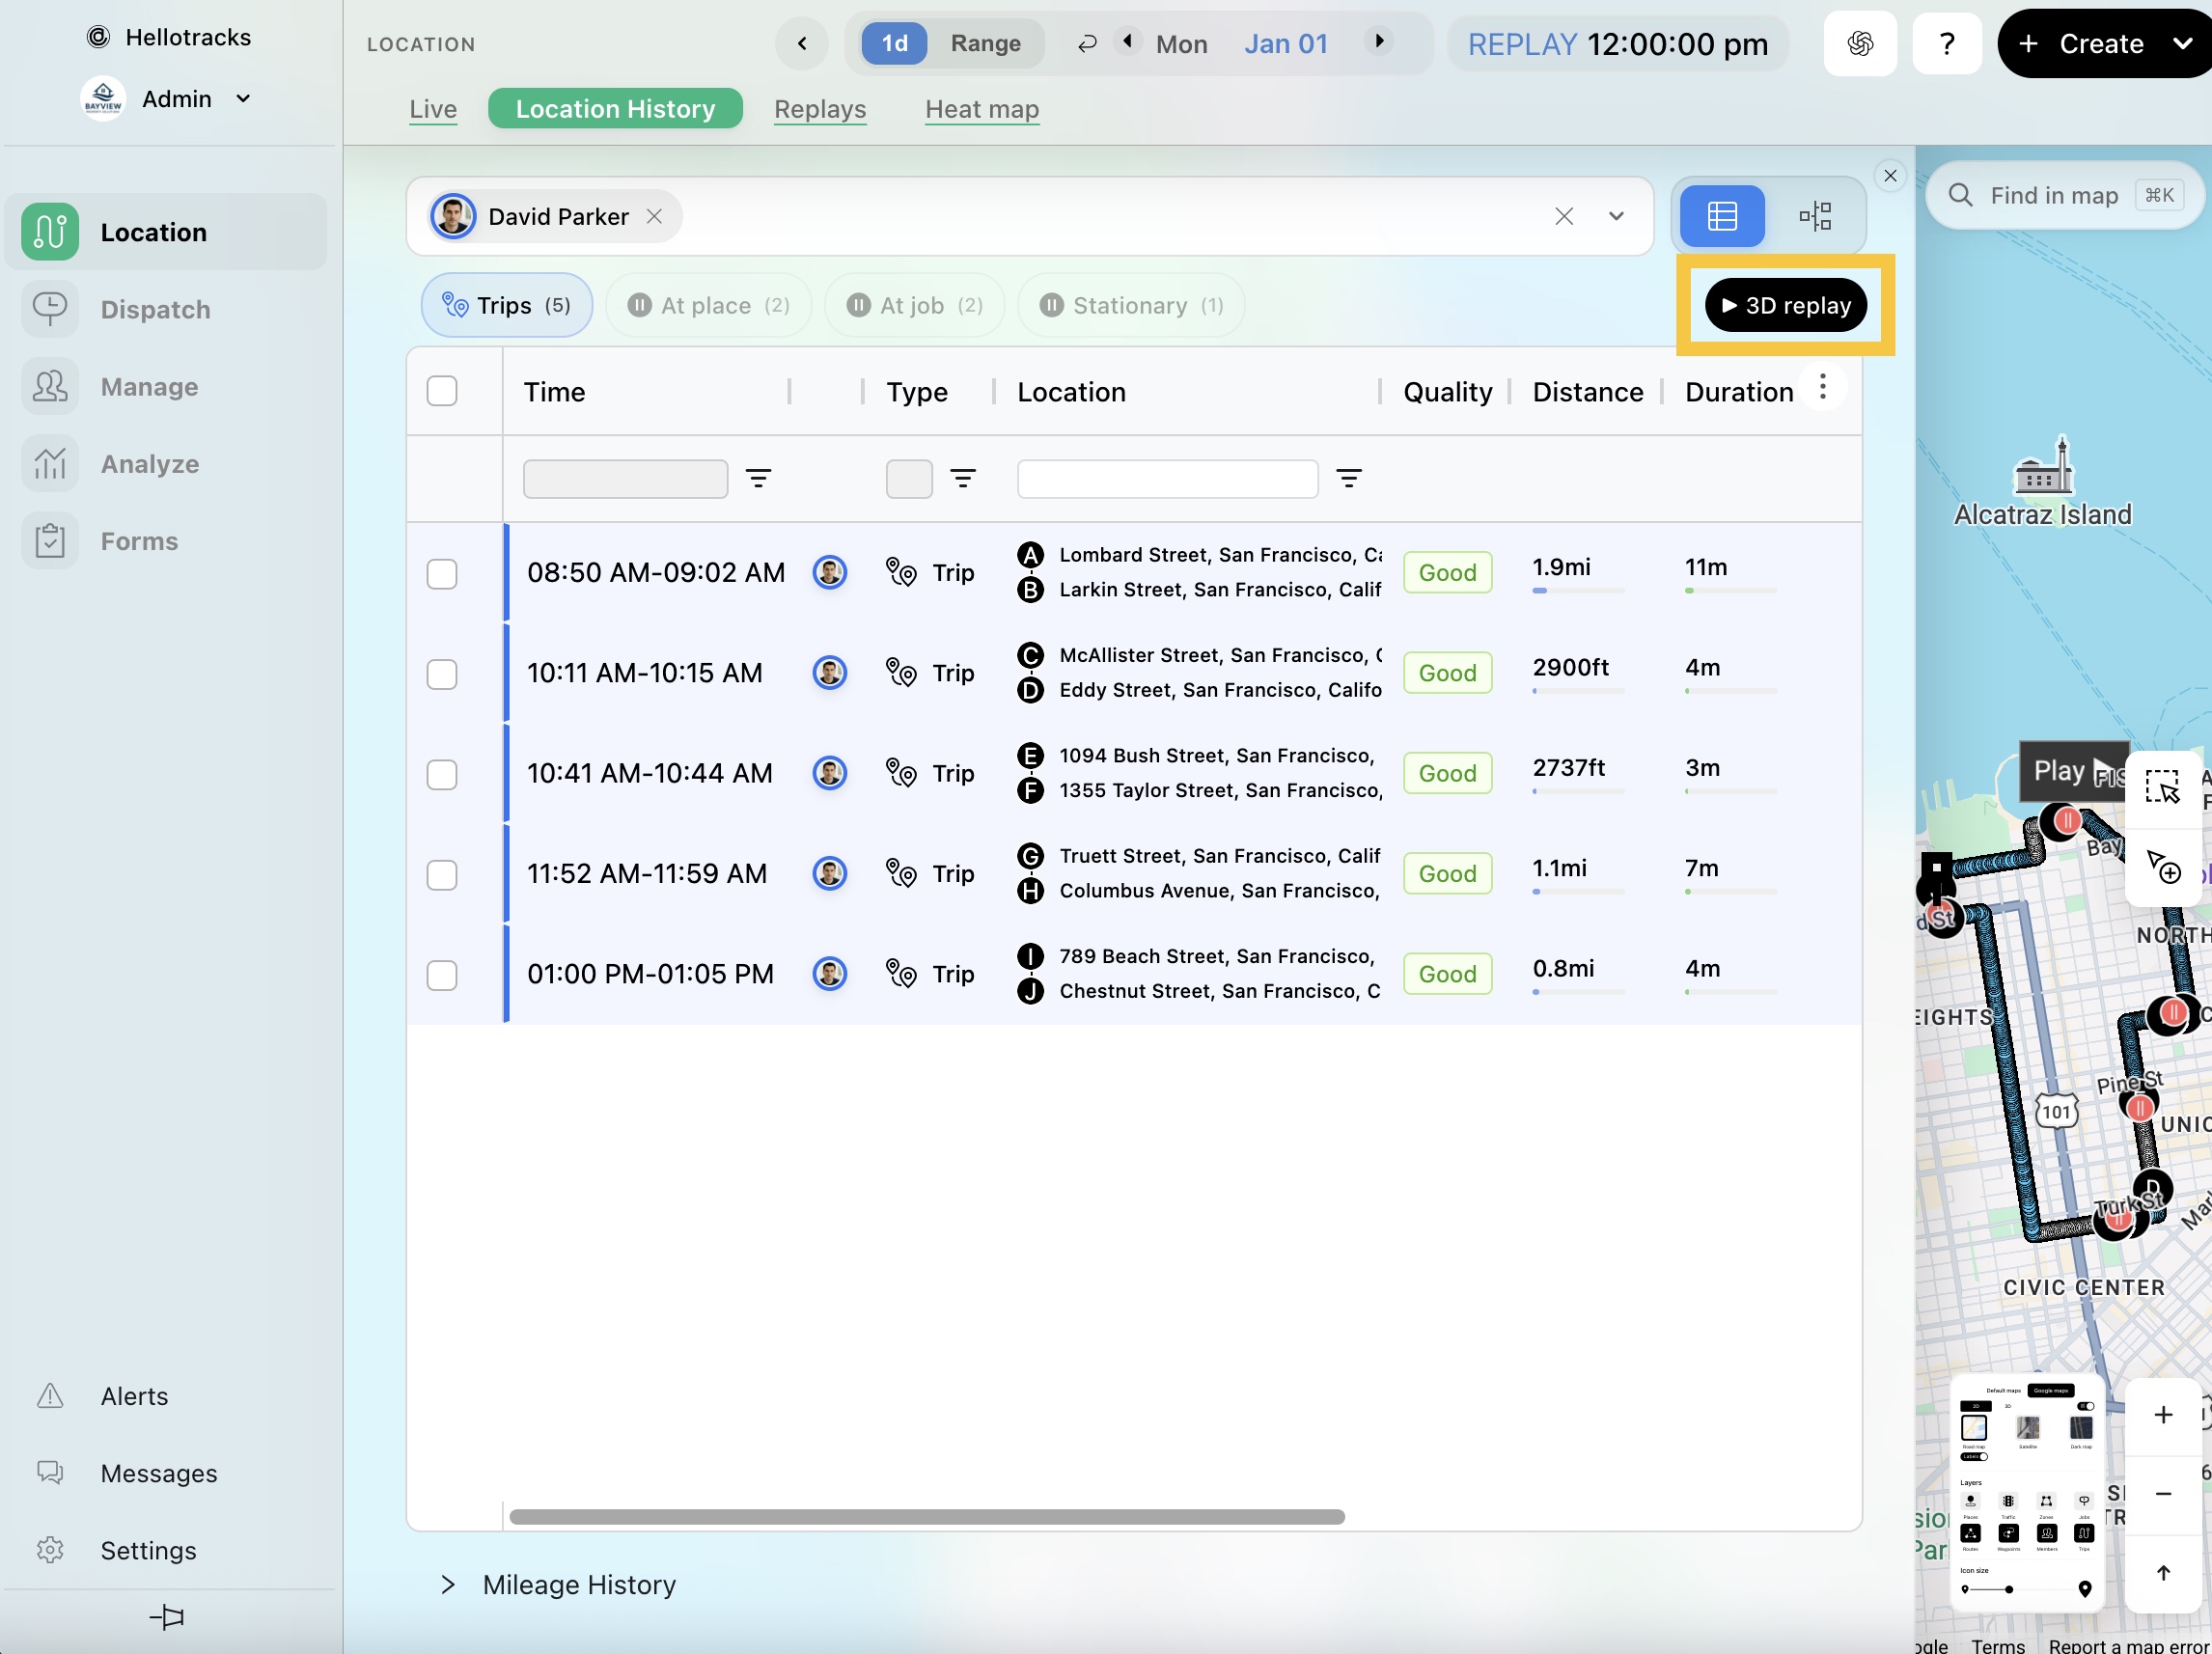Reset date with the return arrow icon
This screenshot has height=1654, width=2212.
(1087, 43)
